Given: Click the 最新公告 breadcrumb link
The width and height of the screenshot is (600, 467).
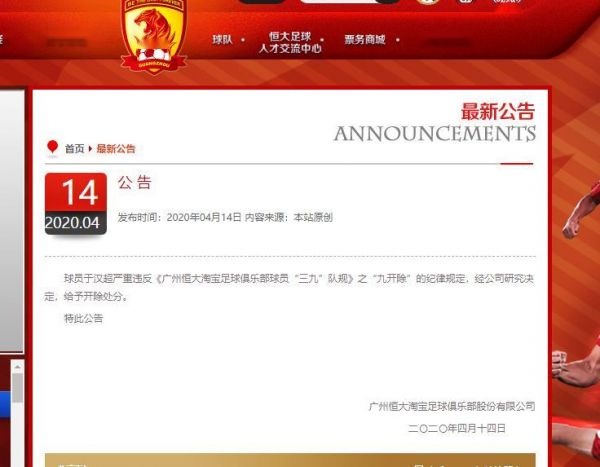Looking at the screenshot, I should coord(116,149).
